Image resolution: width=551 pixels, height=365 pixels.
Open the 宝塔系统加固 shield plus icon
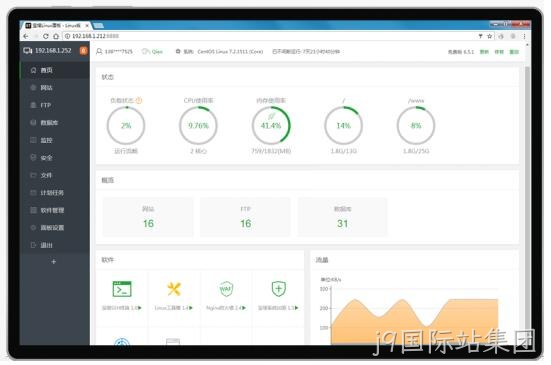(x=279, y=289)
